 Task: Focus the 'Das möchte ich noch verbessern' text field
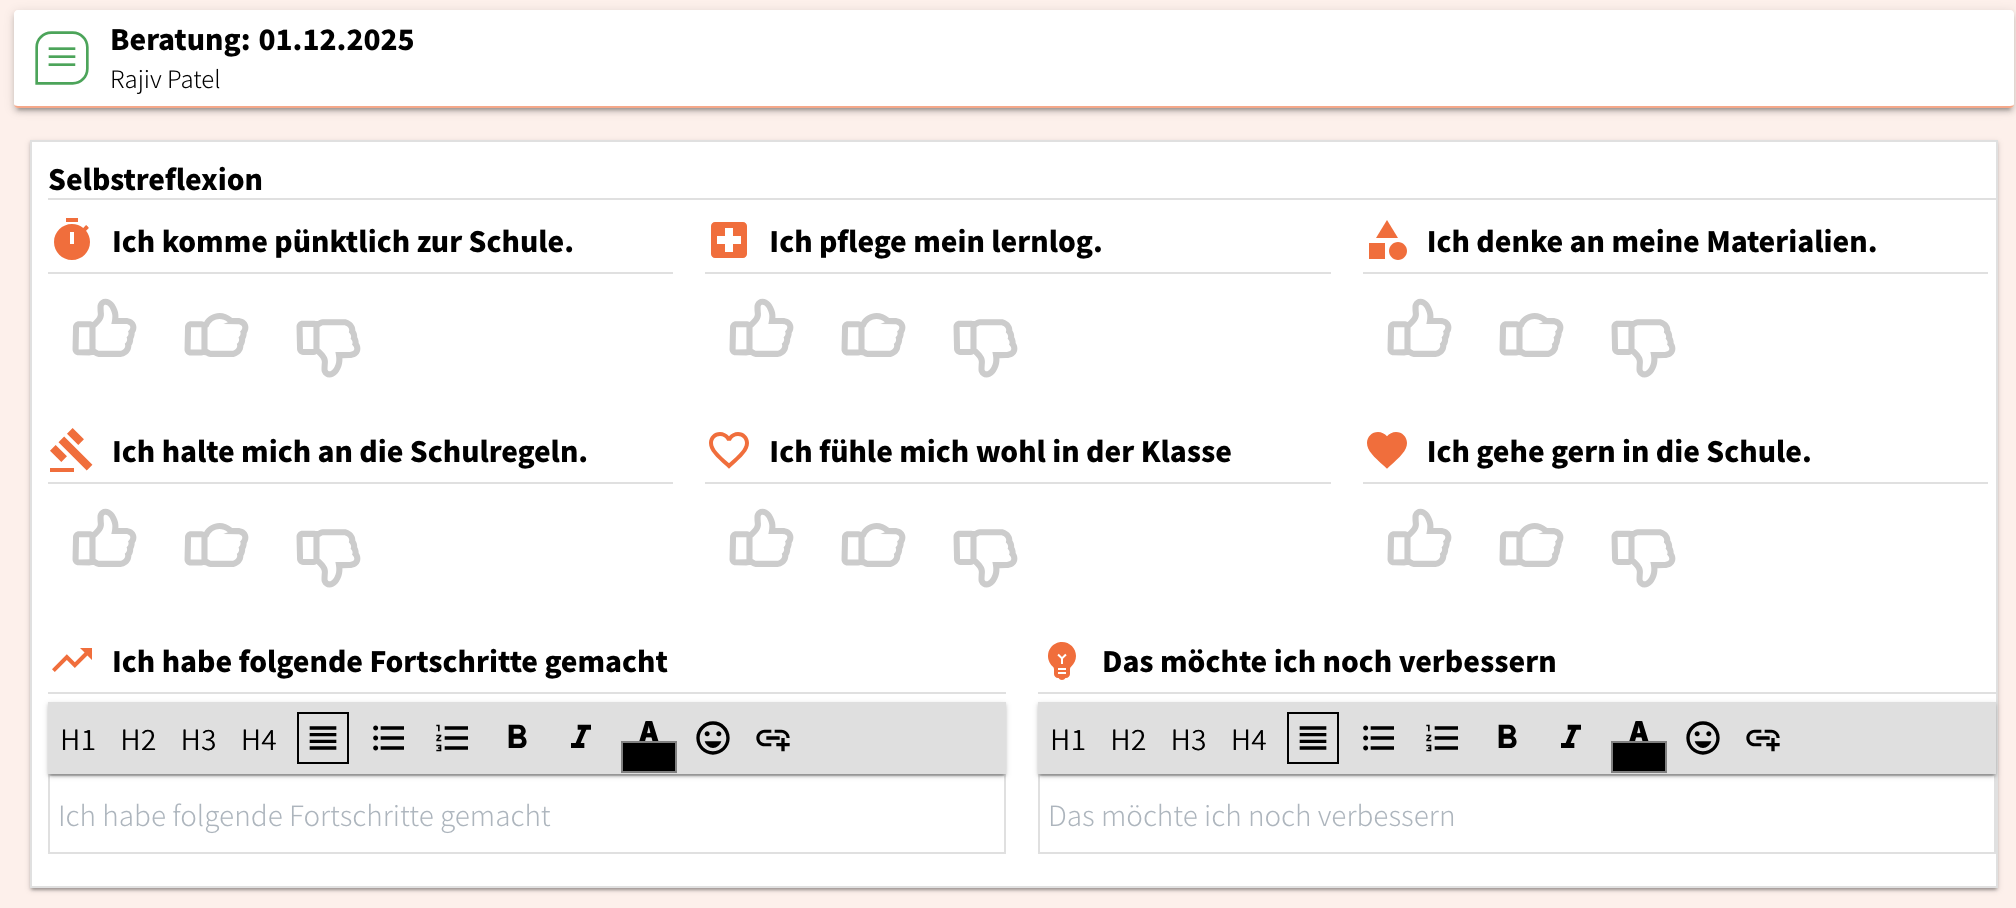[x=1516, y=816]
